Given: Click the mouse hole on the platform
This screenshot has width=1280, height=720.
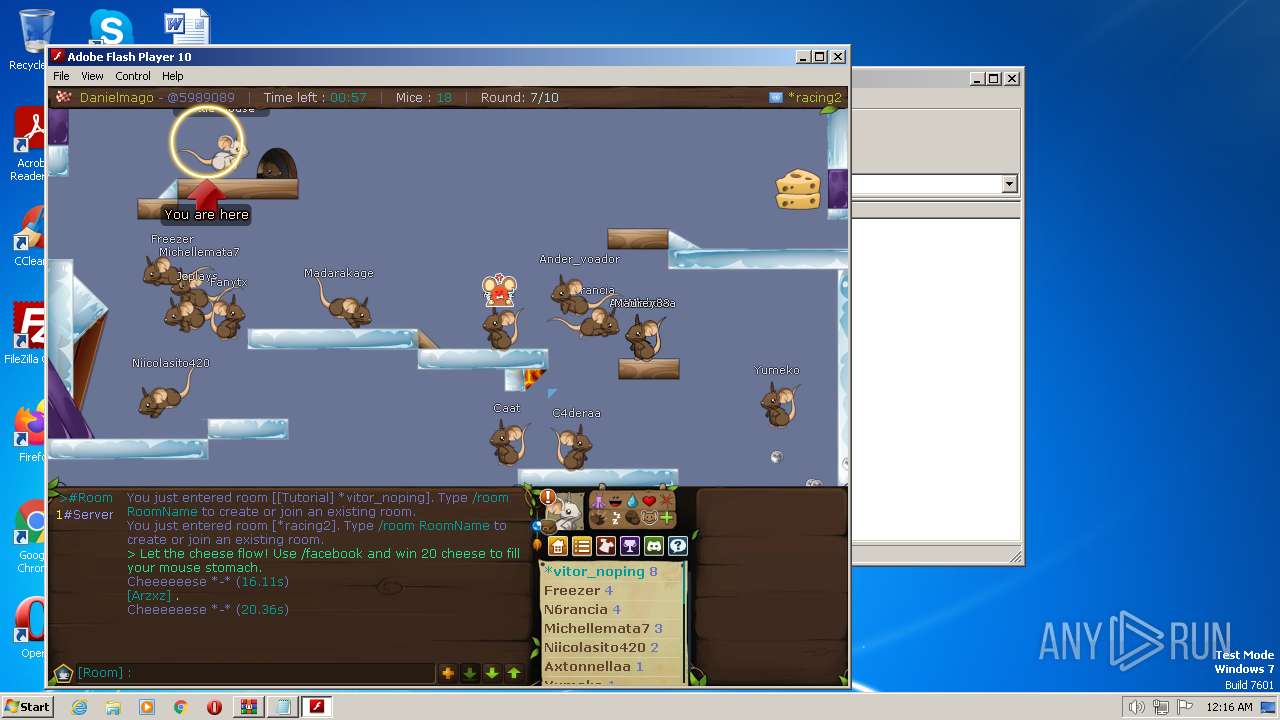Looking at the screenshot, I should [277, 164].
